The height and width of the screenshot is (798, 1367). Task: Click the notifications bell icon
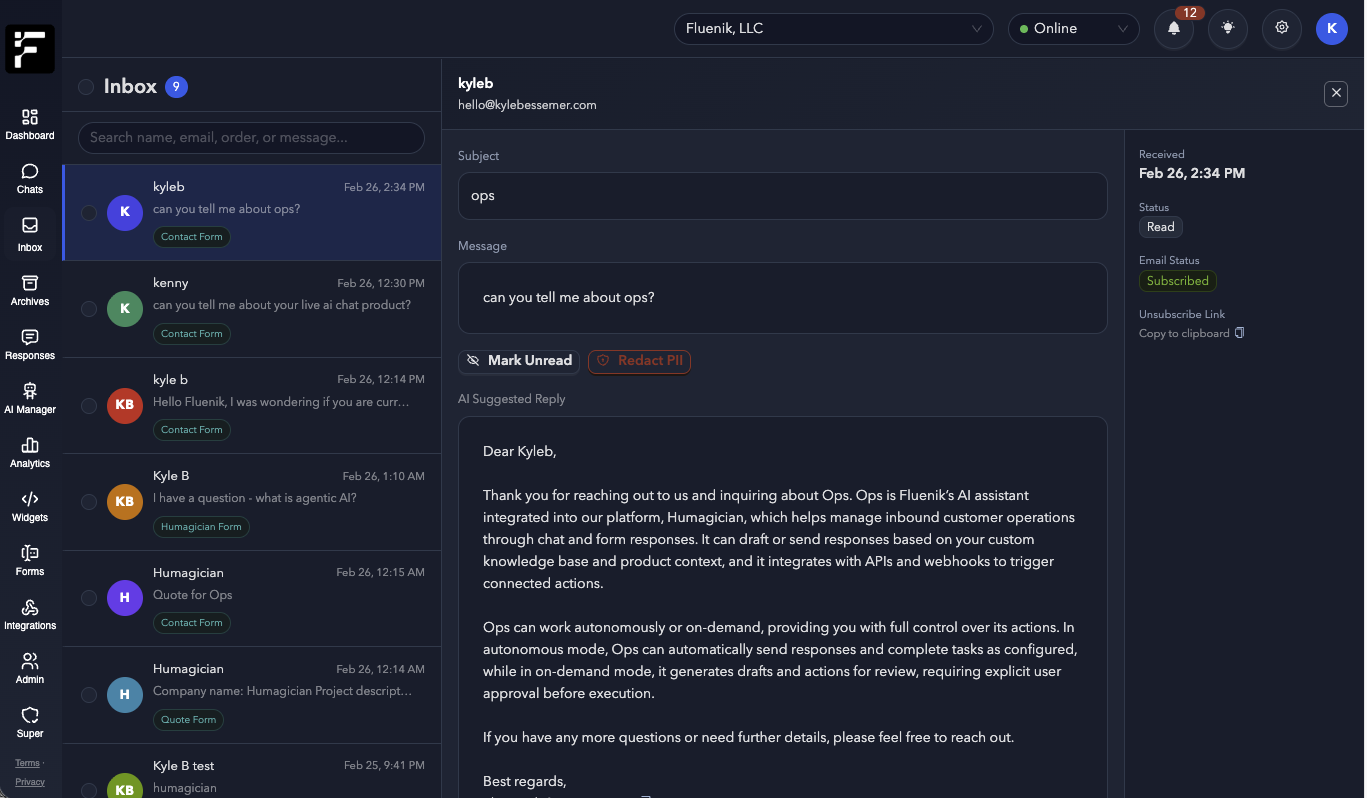point(1174,29)
